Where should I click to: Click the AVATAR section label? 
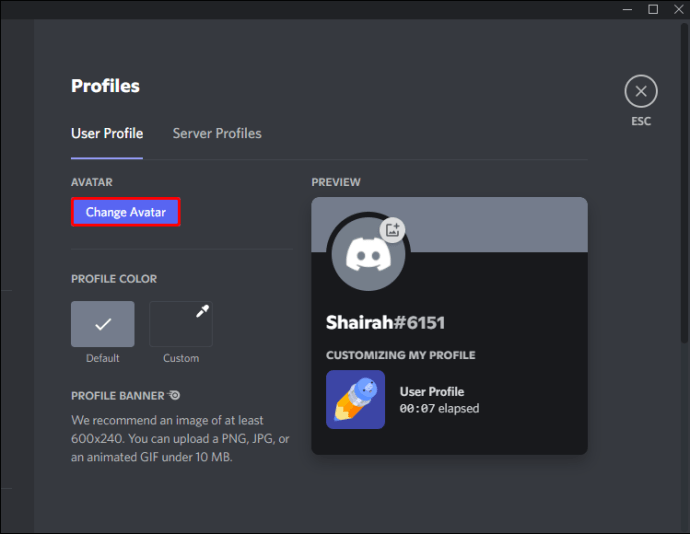(92, 182)
